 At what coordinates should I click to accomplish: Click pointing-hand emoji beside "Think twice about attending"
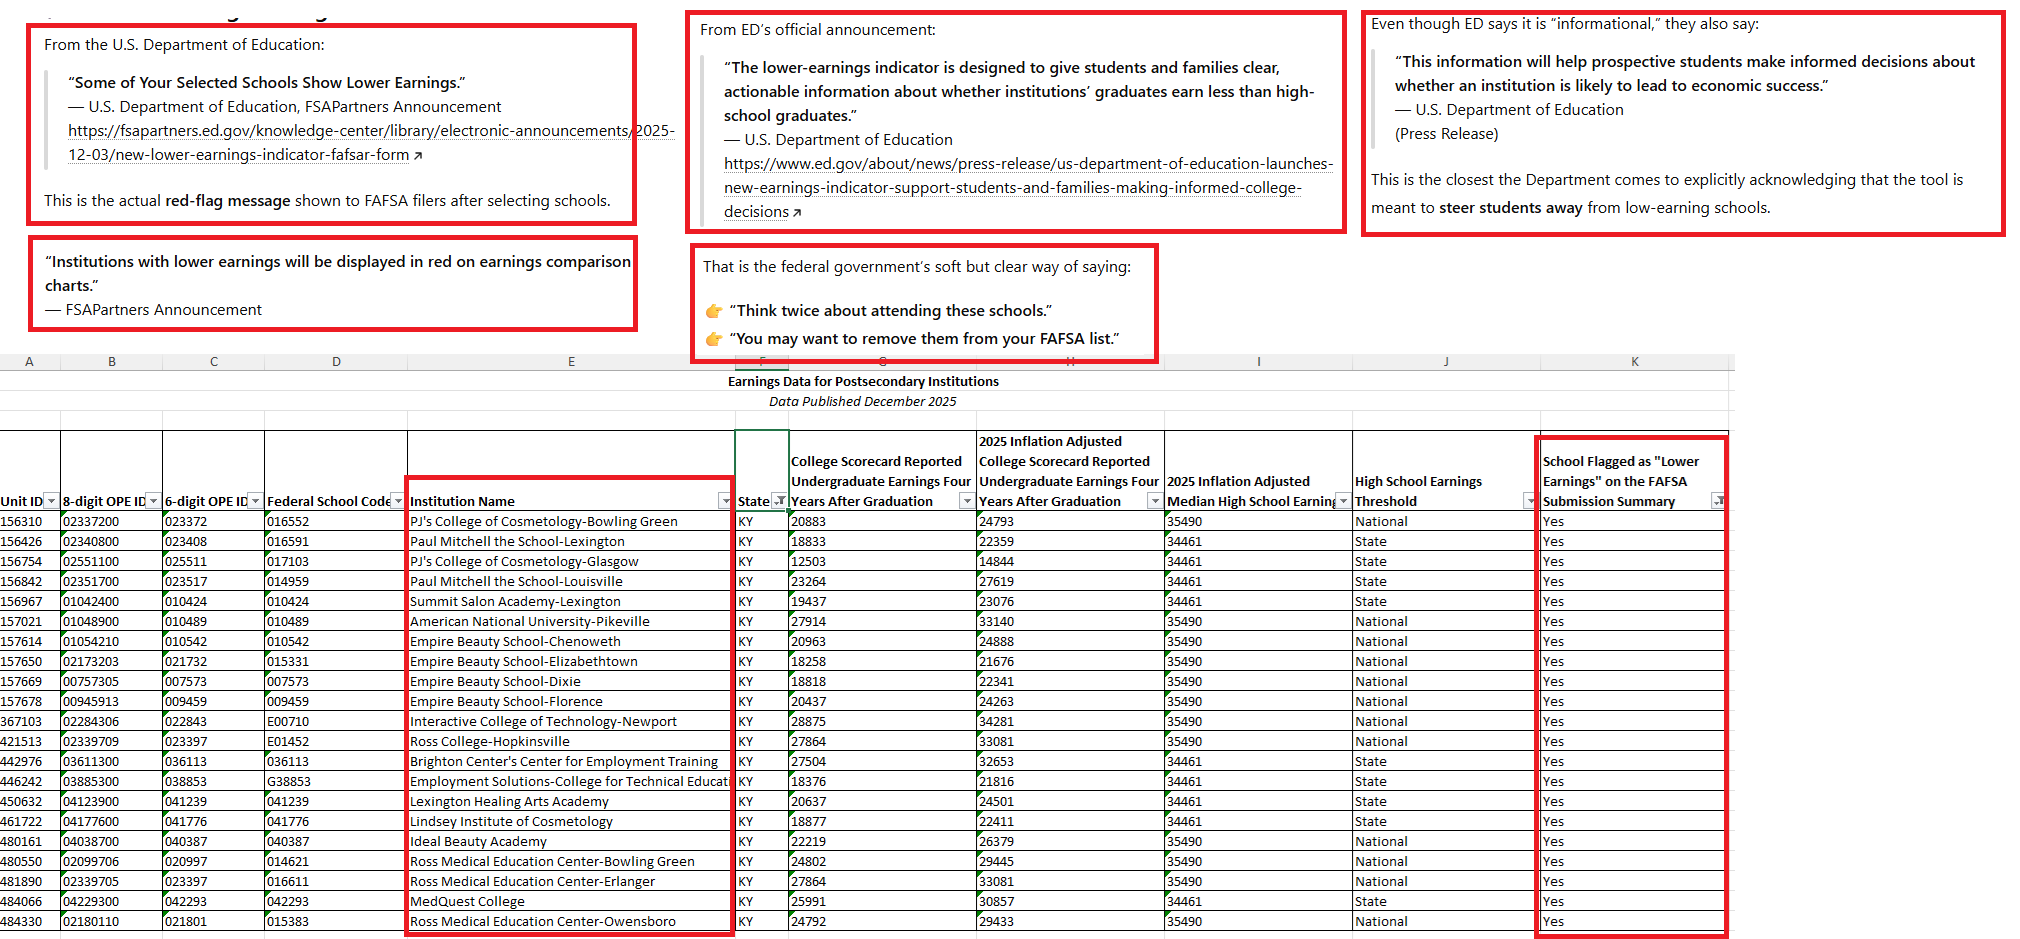(713, 311)
